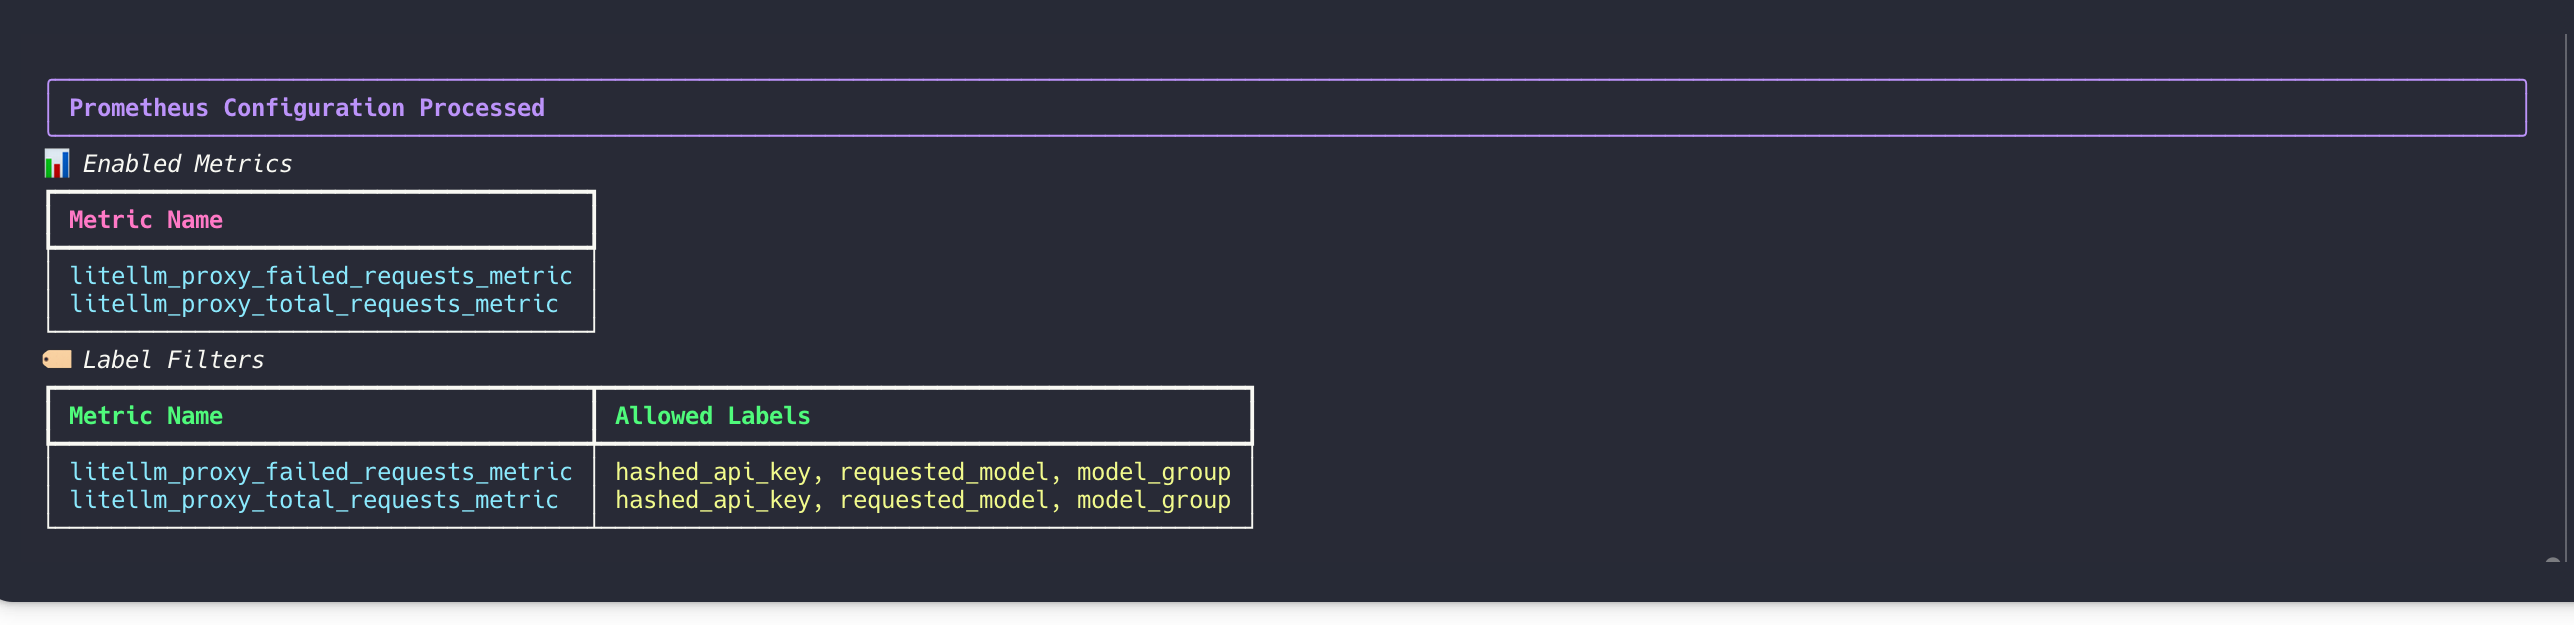Screen dimensions: 2574x625
Task: Click model_group label in the total requests row
Action: [1153, 500]
